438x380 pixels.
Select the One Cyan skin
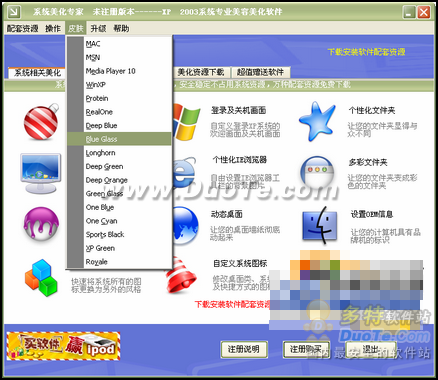[119, 221]
